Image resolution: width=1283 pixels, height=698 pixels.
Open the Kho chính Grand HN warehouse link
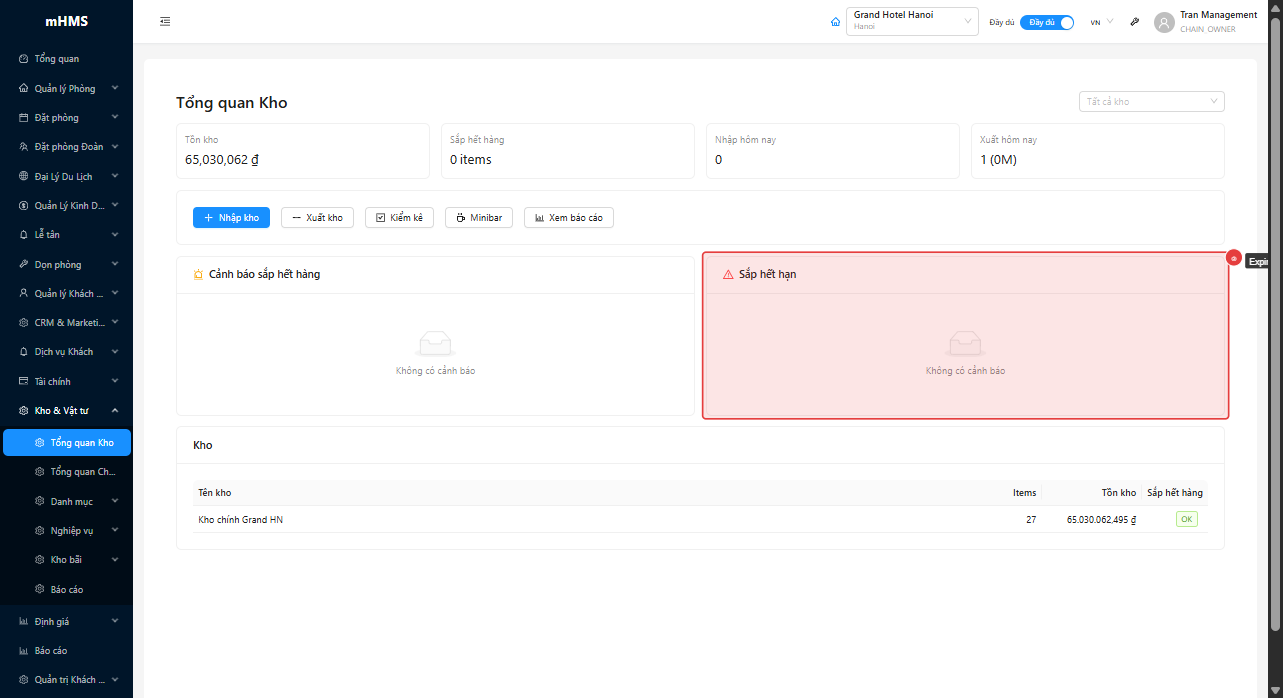click(240, 519)
